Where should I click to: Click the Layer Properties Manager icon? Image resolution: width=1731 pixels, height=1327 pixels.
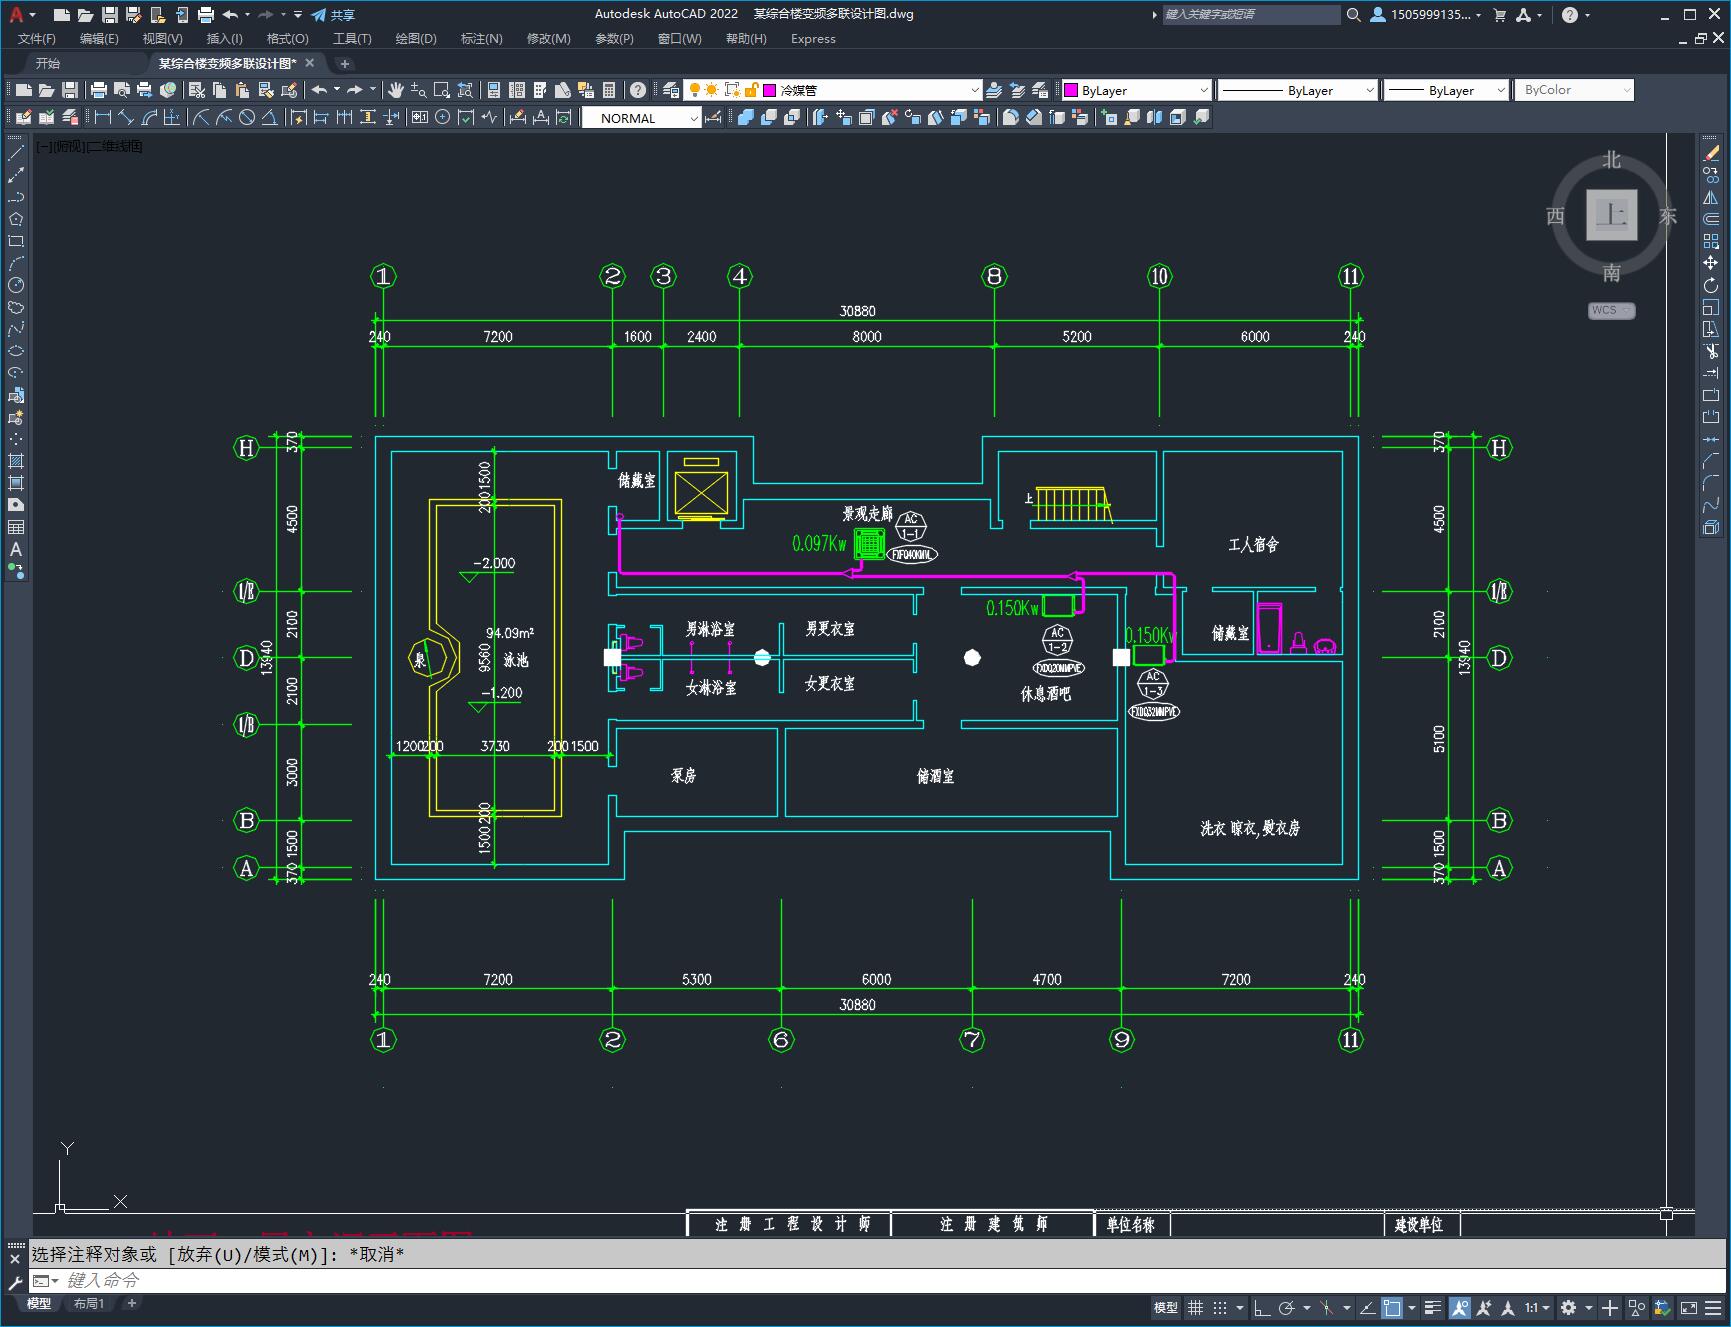pyautogui.click(x=671, y=90)
